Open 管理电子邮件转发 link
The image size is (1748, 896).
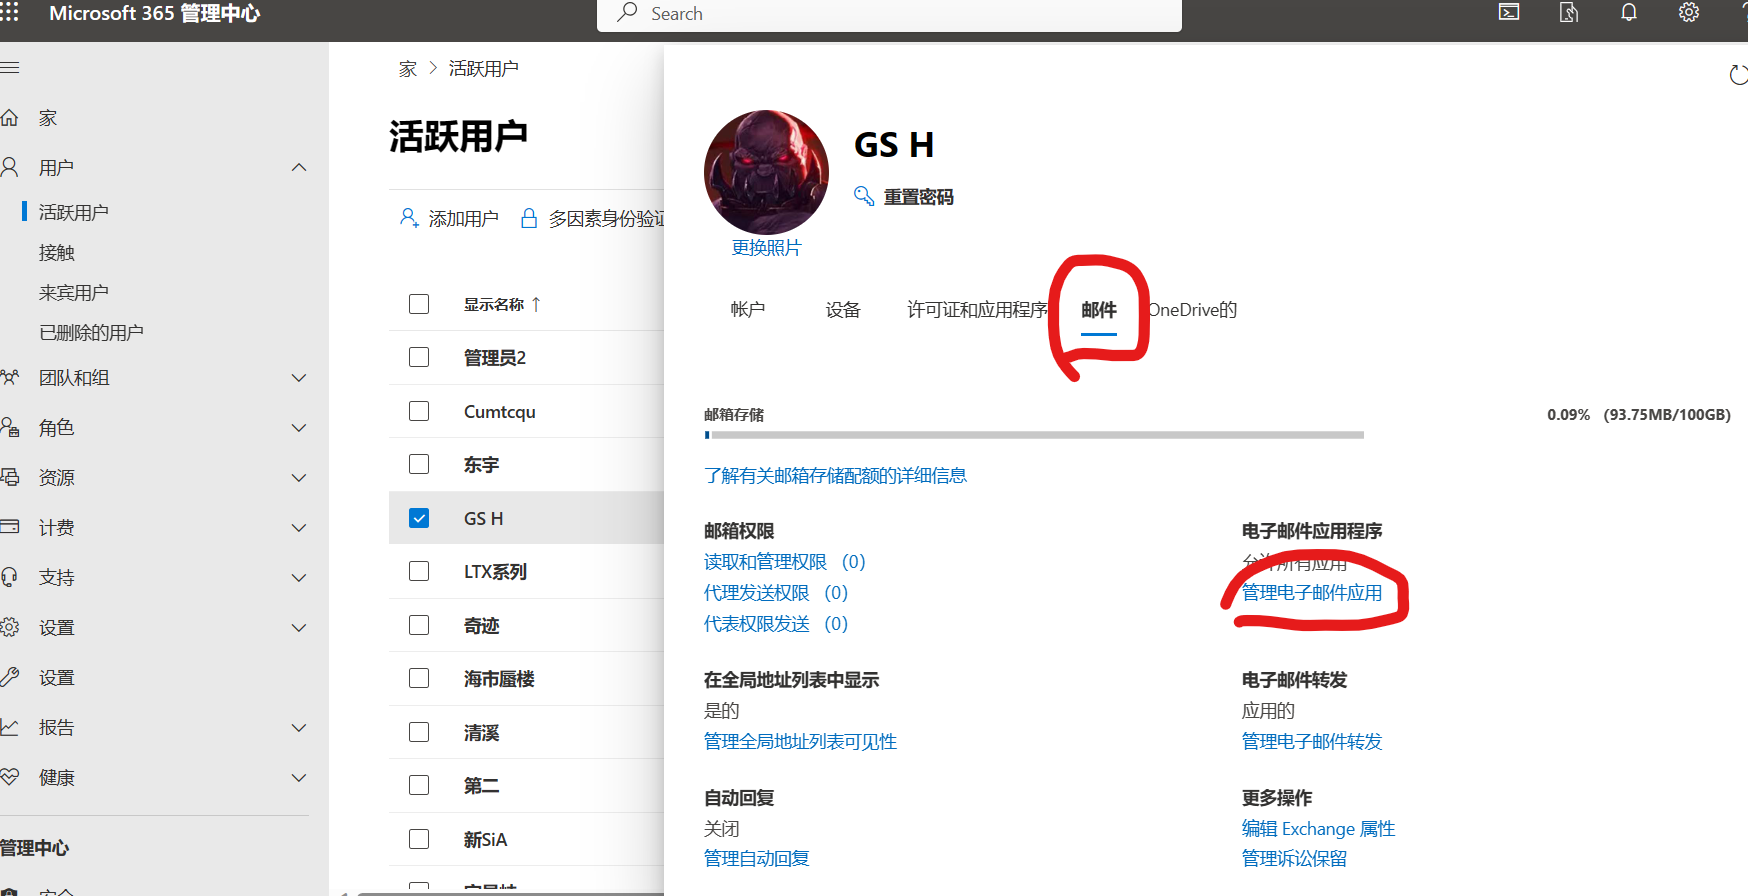(1312, 742)
